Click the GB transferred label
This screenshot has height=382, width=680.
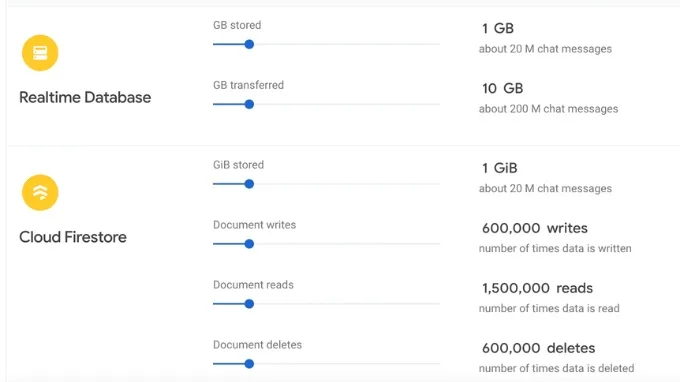248,85
